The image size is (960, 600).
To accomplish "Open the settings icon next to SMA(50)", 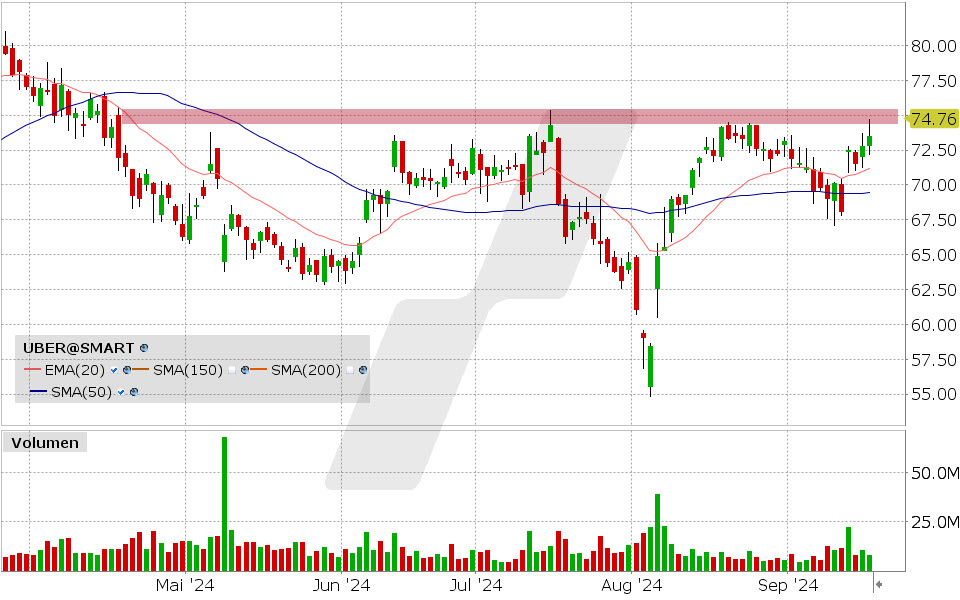I will click(134, 392).
